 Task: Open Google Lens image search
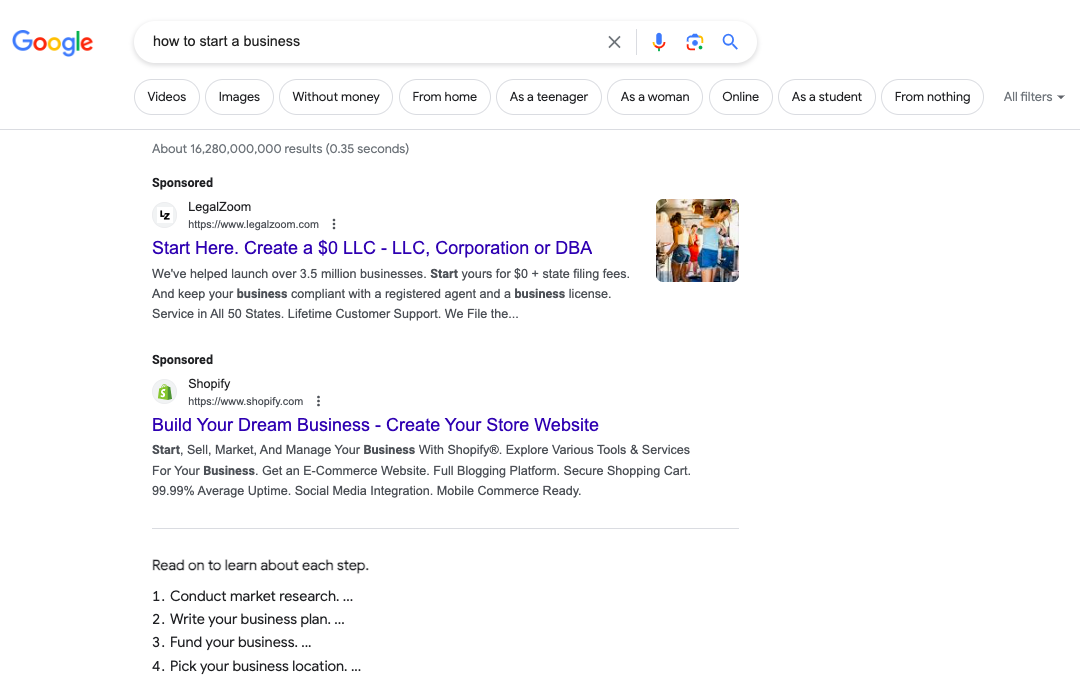pyautogui.click(x=694, y=42)
